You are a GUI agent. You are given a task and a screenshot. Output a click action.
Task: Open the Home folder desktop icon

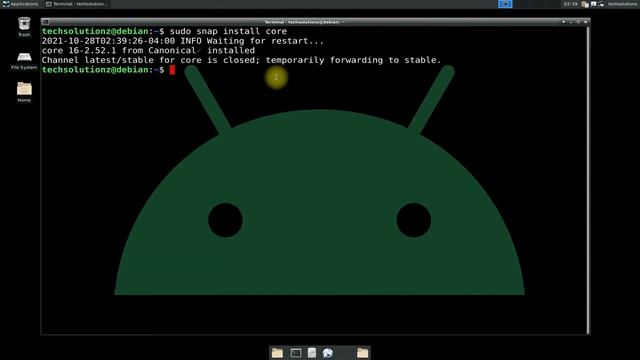pos(24,91)
